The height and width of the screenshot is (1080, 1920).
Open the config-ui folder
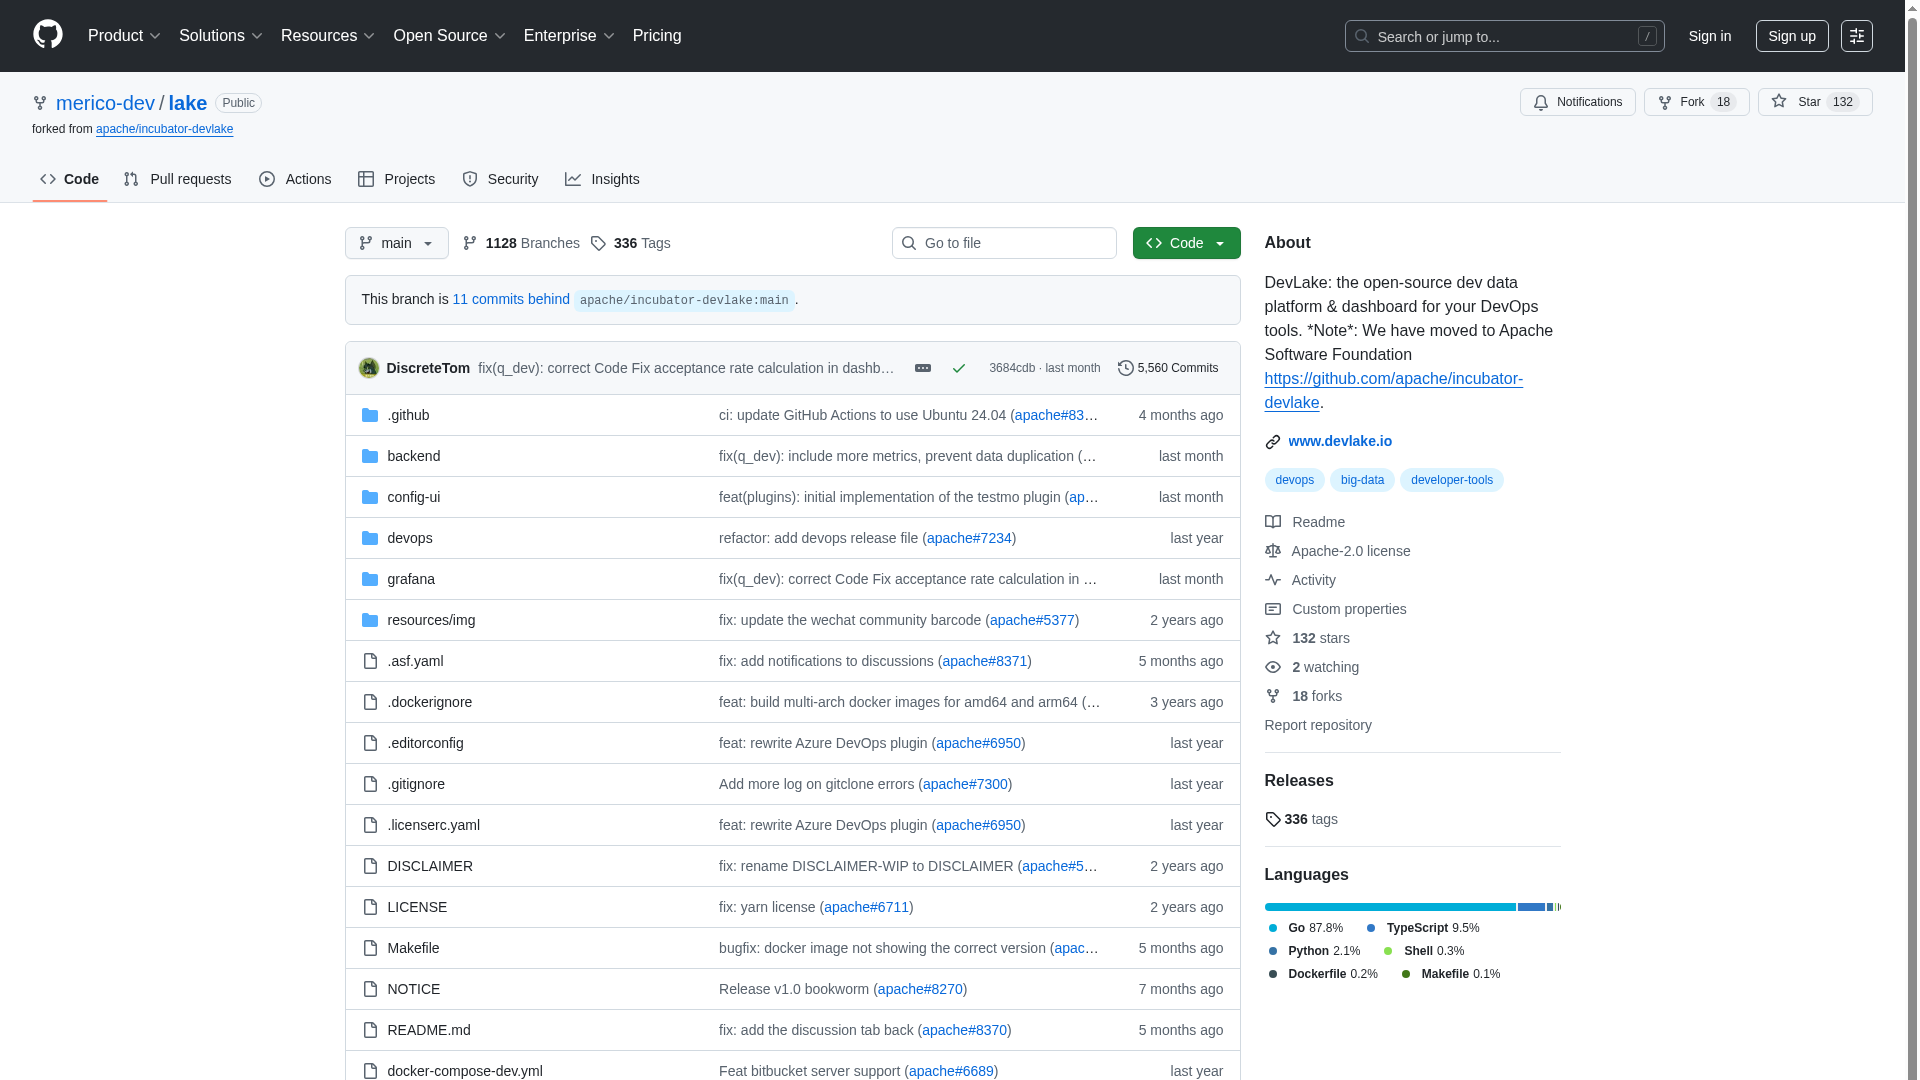point(414,497)
